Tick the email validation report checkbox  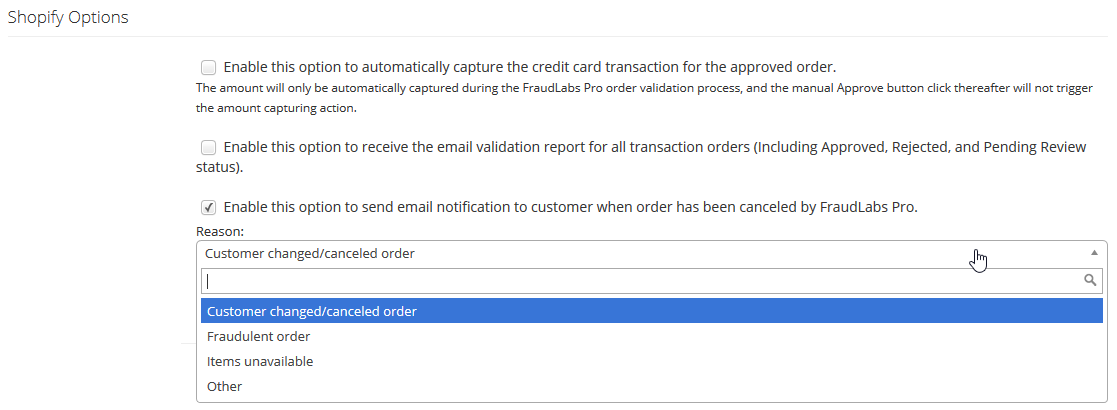click(x=208, y=147)
